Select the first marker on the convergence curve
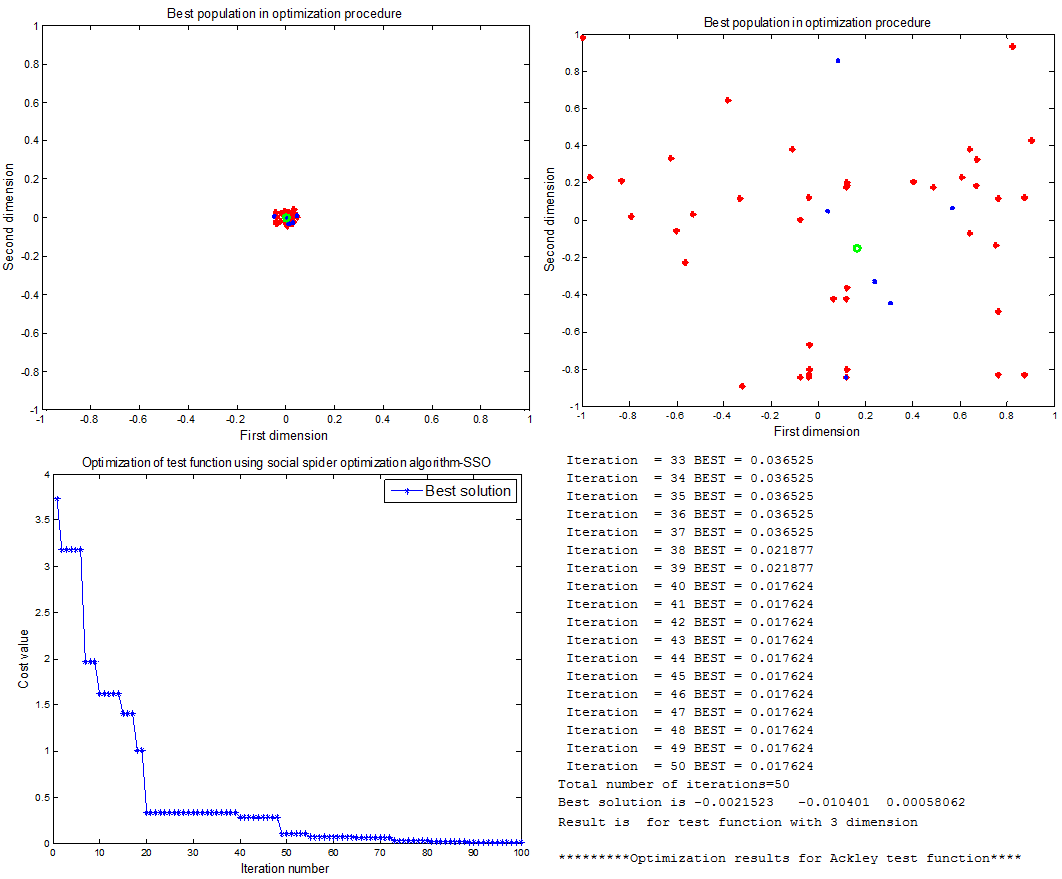This screenshot has width=1062, height=879. [x=57, y=499]
